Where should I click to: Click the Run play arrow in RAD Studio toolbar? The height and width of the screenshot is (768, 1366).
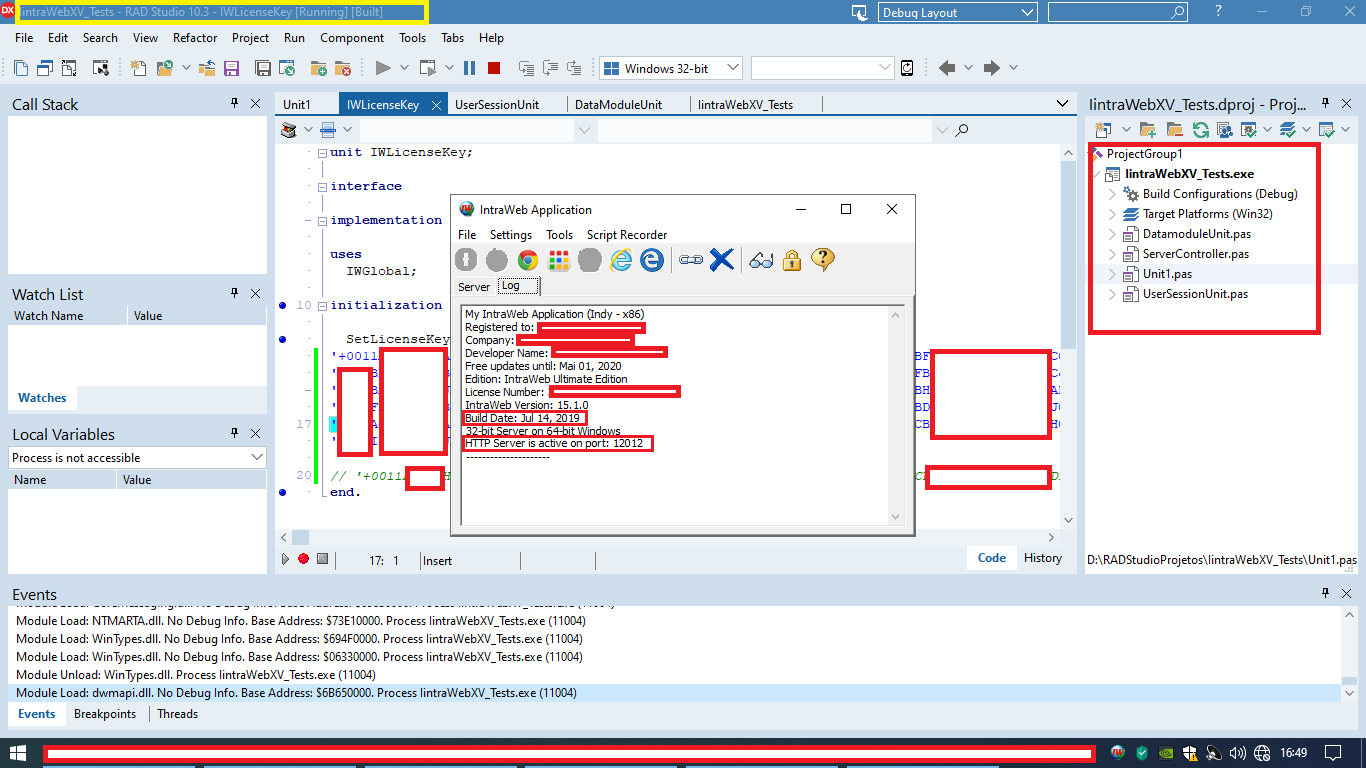382,68
